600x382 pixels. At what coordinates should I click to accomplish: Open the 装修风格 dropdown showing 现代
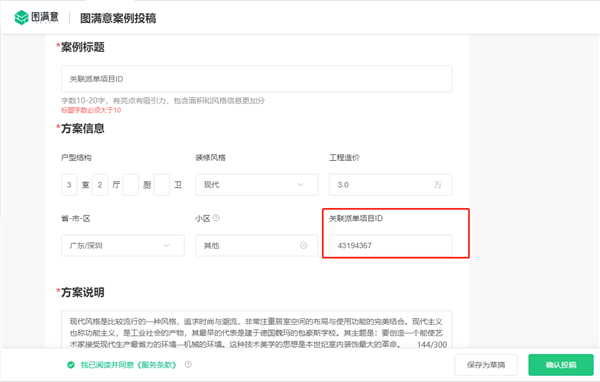coord(256,185)
